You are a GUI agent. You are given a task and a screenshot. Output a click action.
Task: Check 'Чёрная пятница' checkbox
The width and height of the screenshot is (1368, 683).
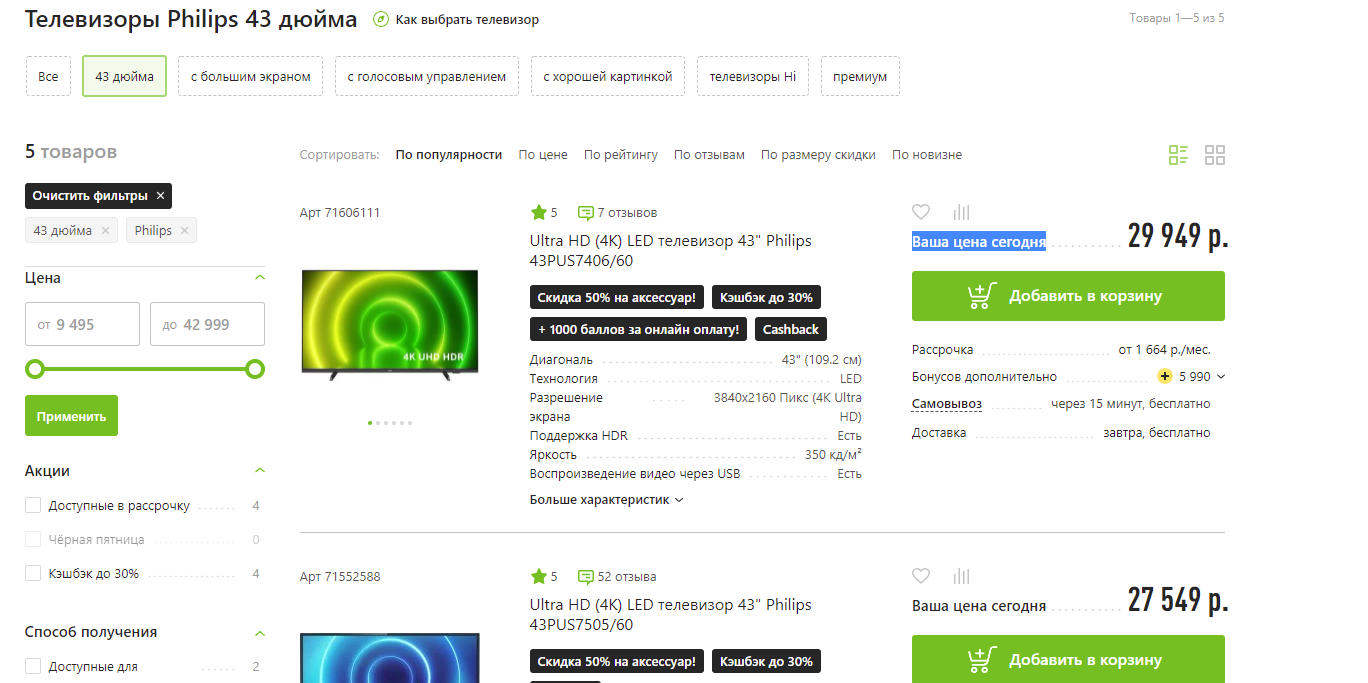[33, 540]
